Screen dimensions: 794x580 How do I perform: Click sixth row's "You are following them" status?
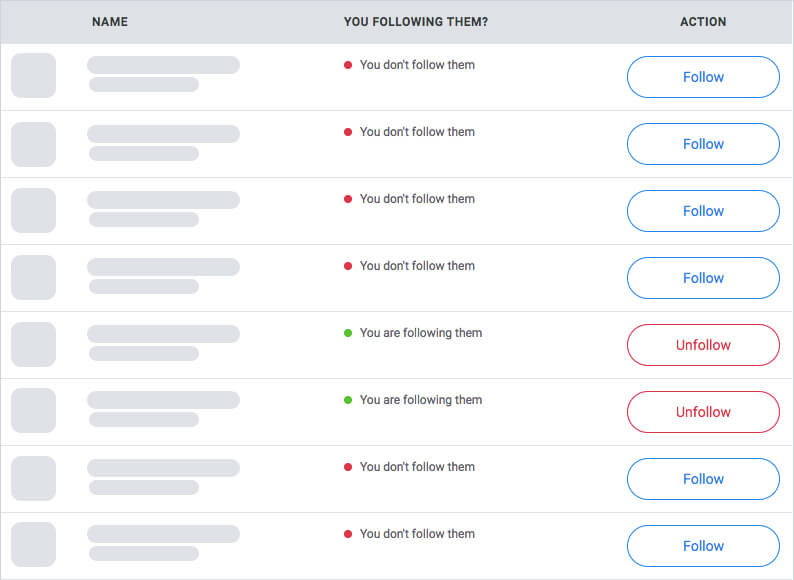pos(420,400)
